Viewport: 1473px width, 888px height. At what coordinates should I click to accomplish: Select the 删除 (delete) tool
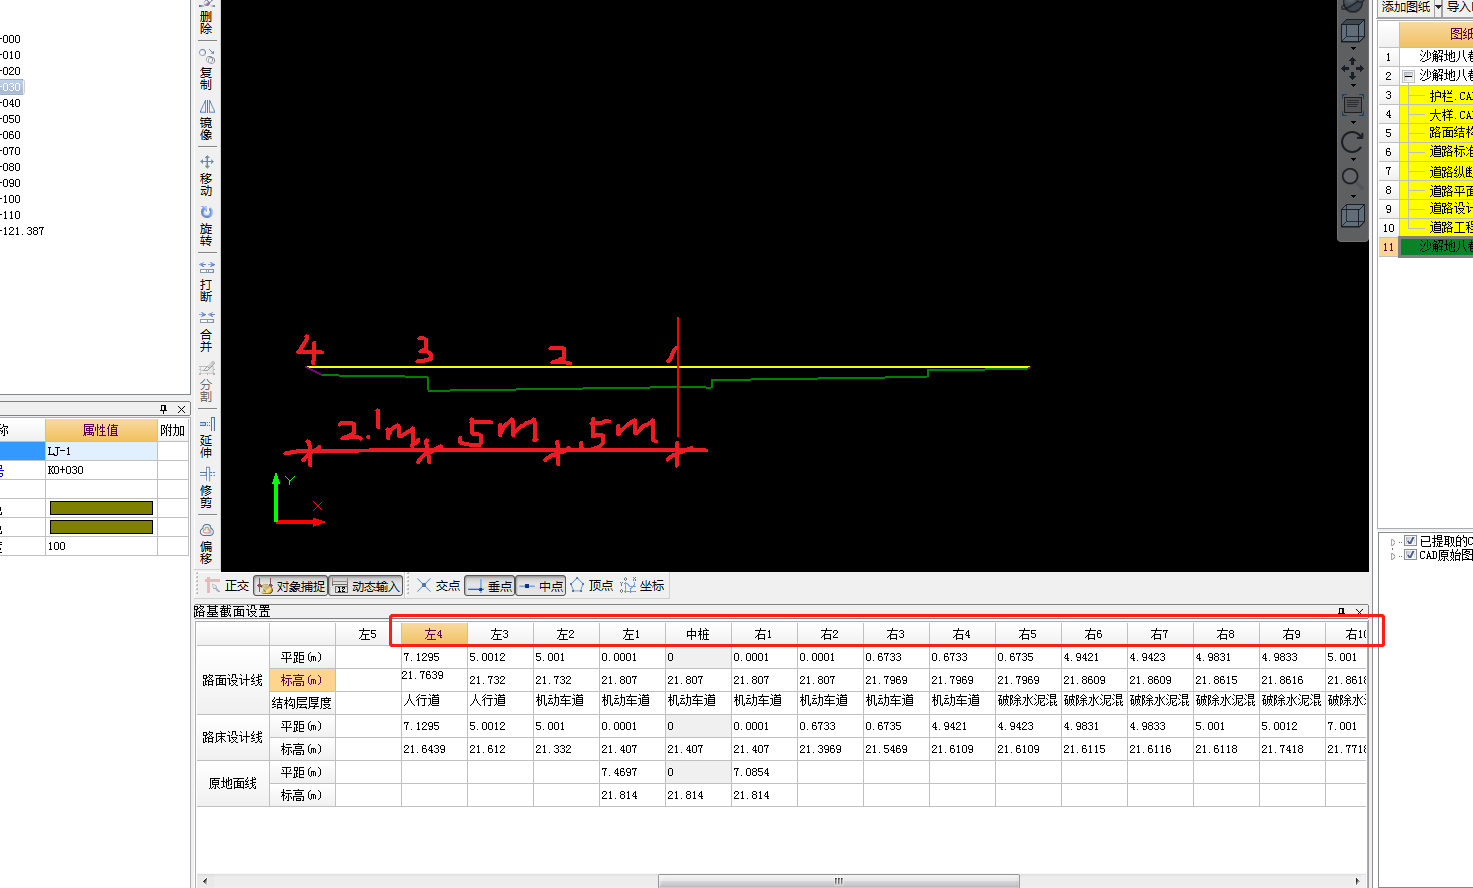pos(206,18)
